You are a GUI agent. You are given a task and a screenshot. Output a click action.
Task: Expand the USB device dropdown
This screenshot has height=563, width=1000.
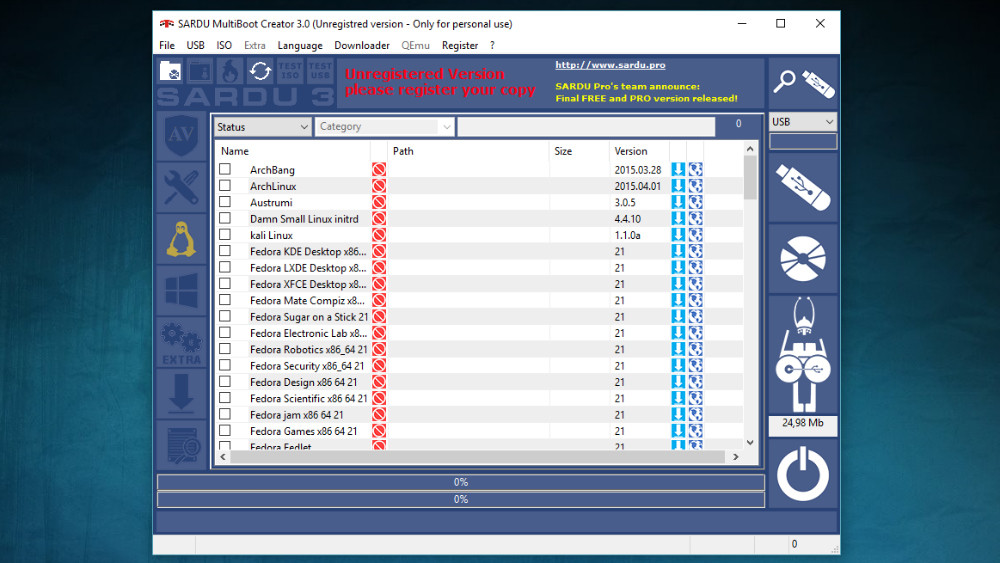coord(803,122)
